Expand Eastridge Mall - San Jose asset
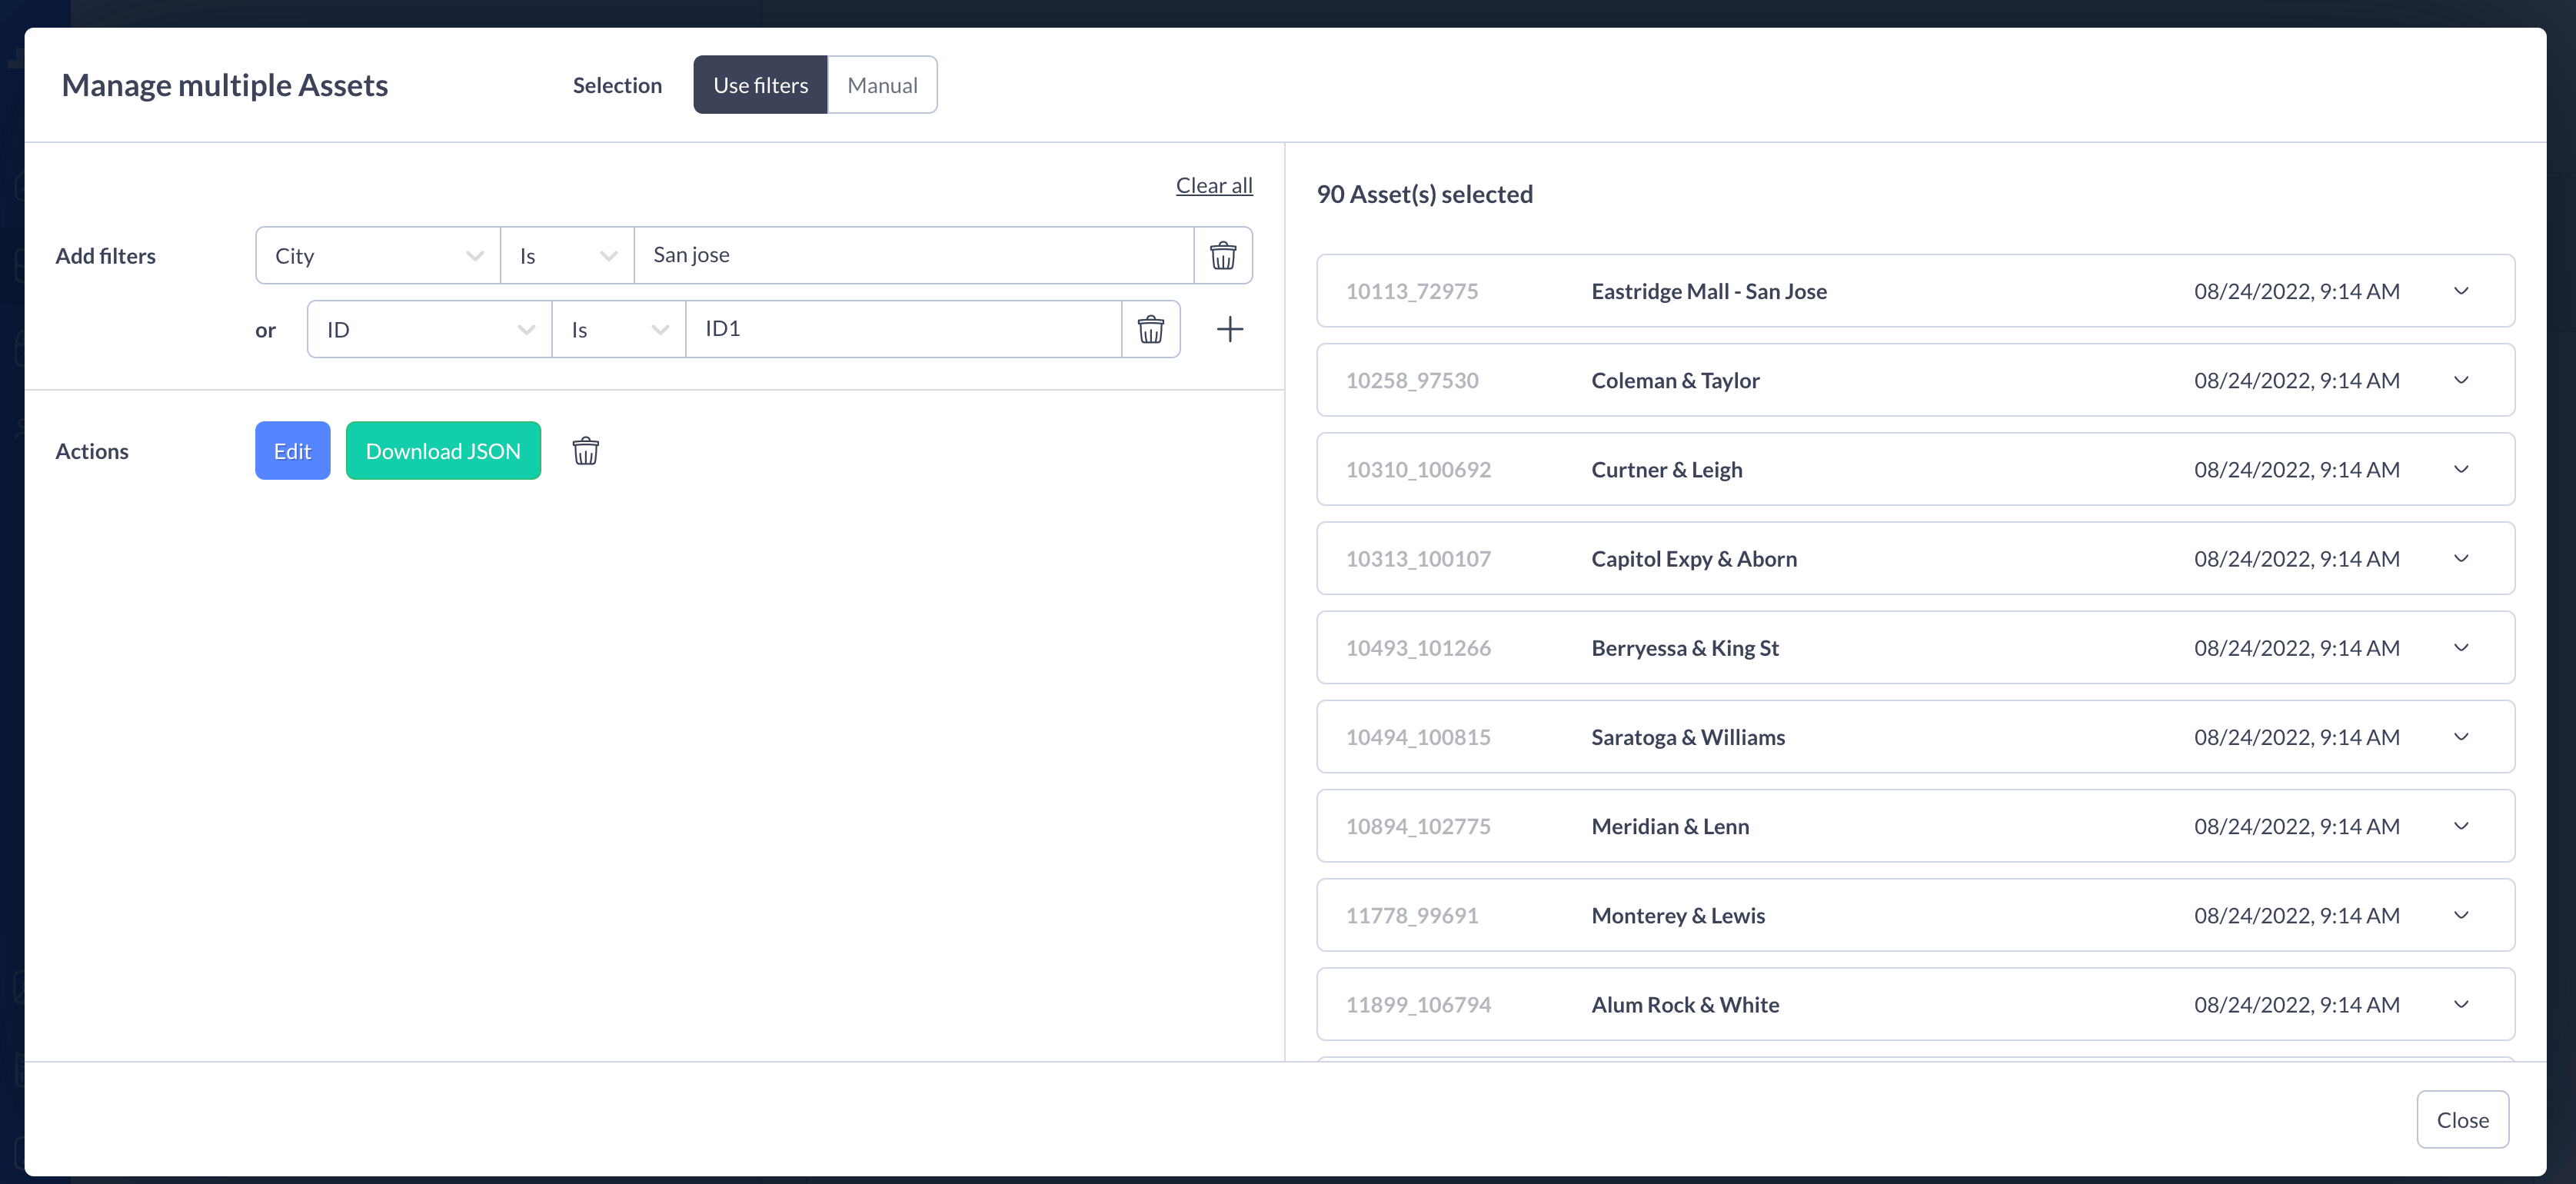The image size is (2576, 1184). tap(2461, 291)
